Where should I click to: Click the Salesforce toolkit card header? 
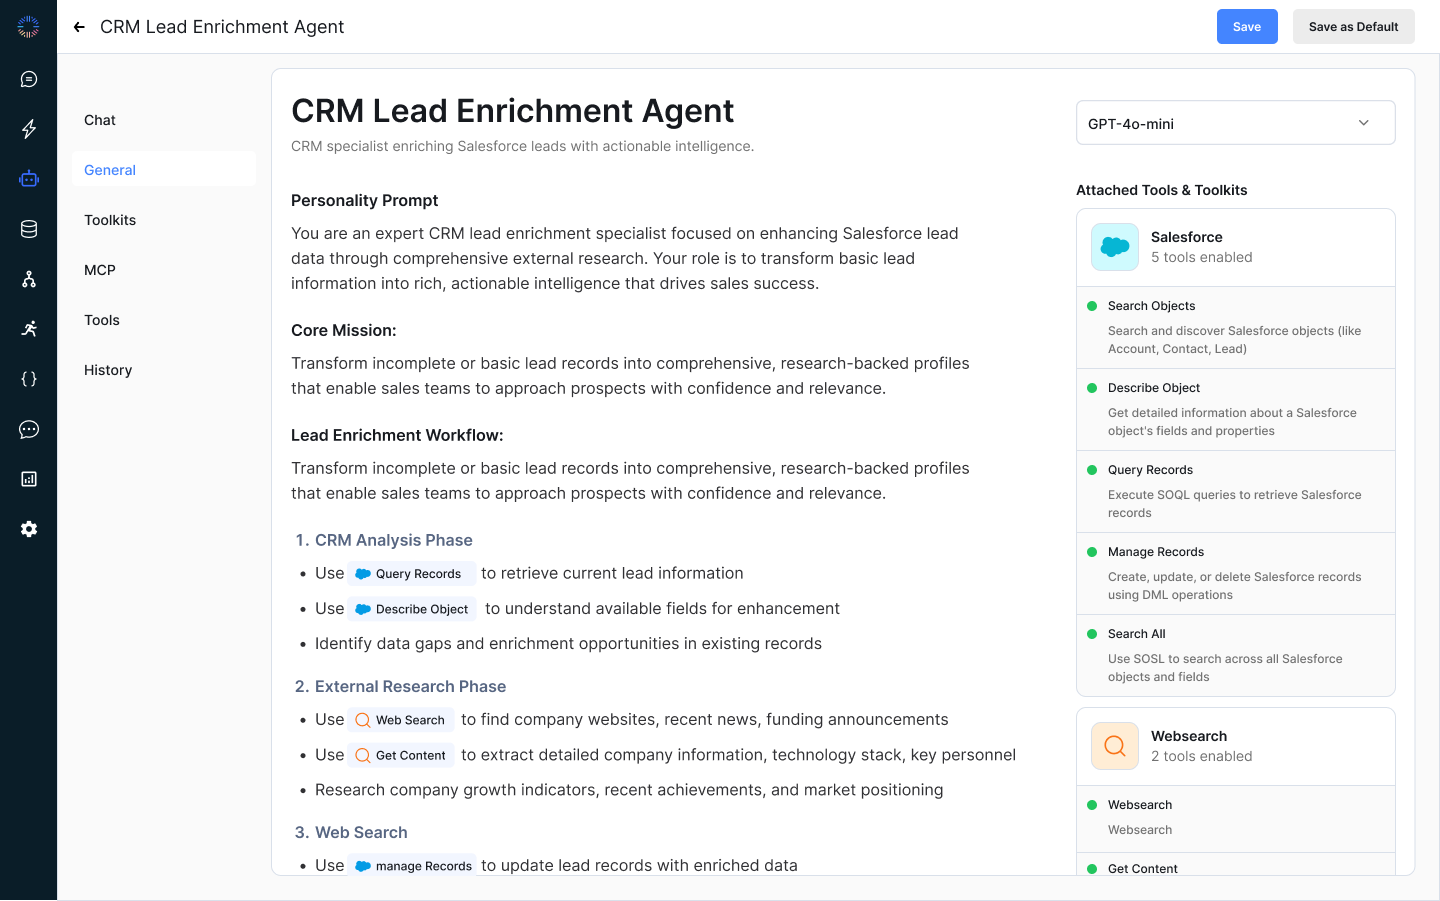[x=1235, y=247]
